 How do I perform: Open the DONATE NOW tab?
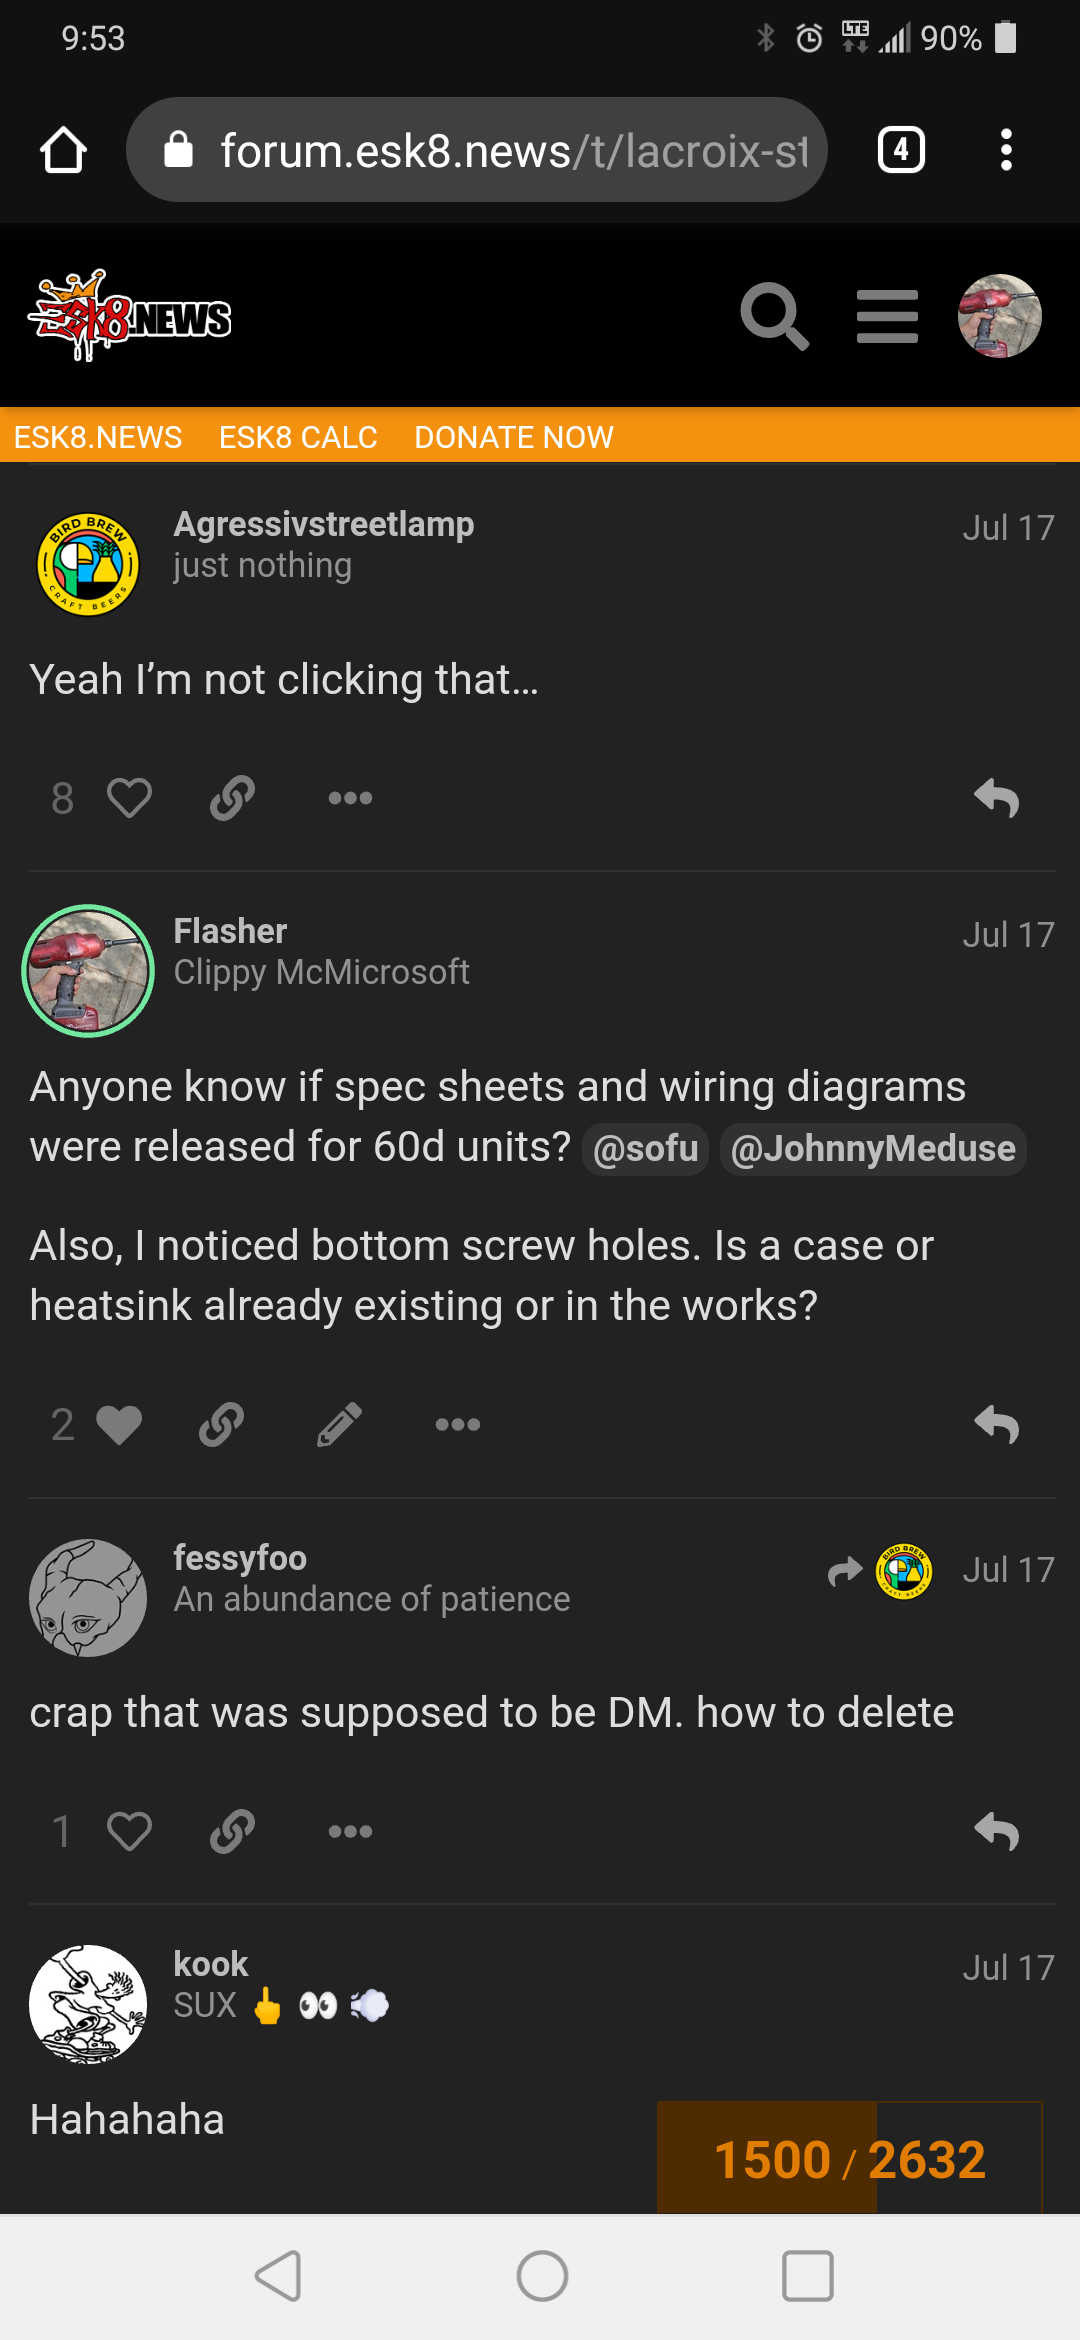click(x=514, y=437)
